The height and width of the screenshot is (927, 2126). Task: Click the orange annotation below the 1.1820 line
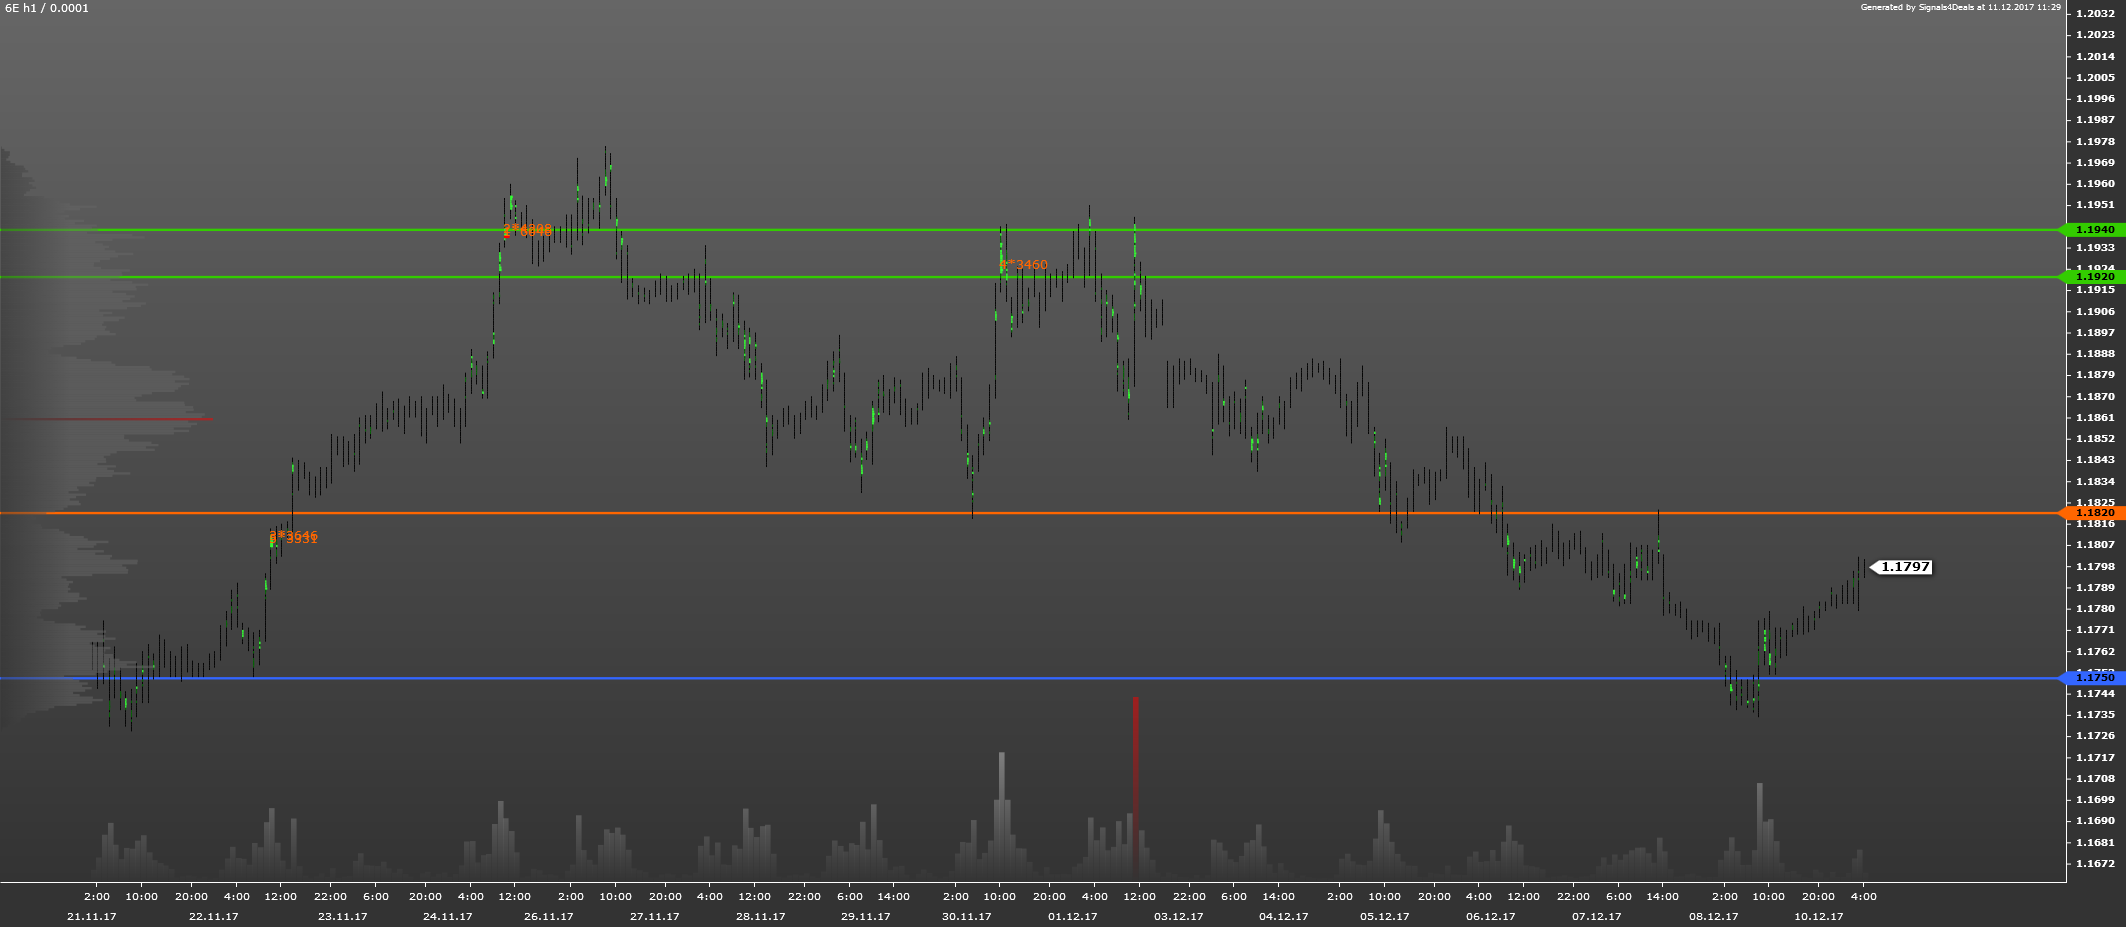pyautogui.click(x=293, y=538)
